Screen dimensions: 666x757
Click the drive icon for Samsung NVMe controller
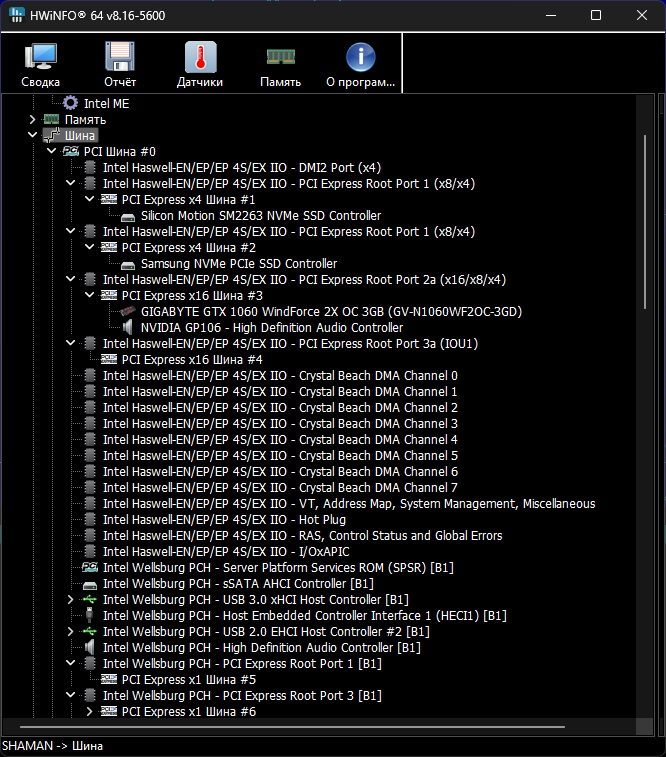pos(128,265)
